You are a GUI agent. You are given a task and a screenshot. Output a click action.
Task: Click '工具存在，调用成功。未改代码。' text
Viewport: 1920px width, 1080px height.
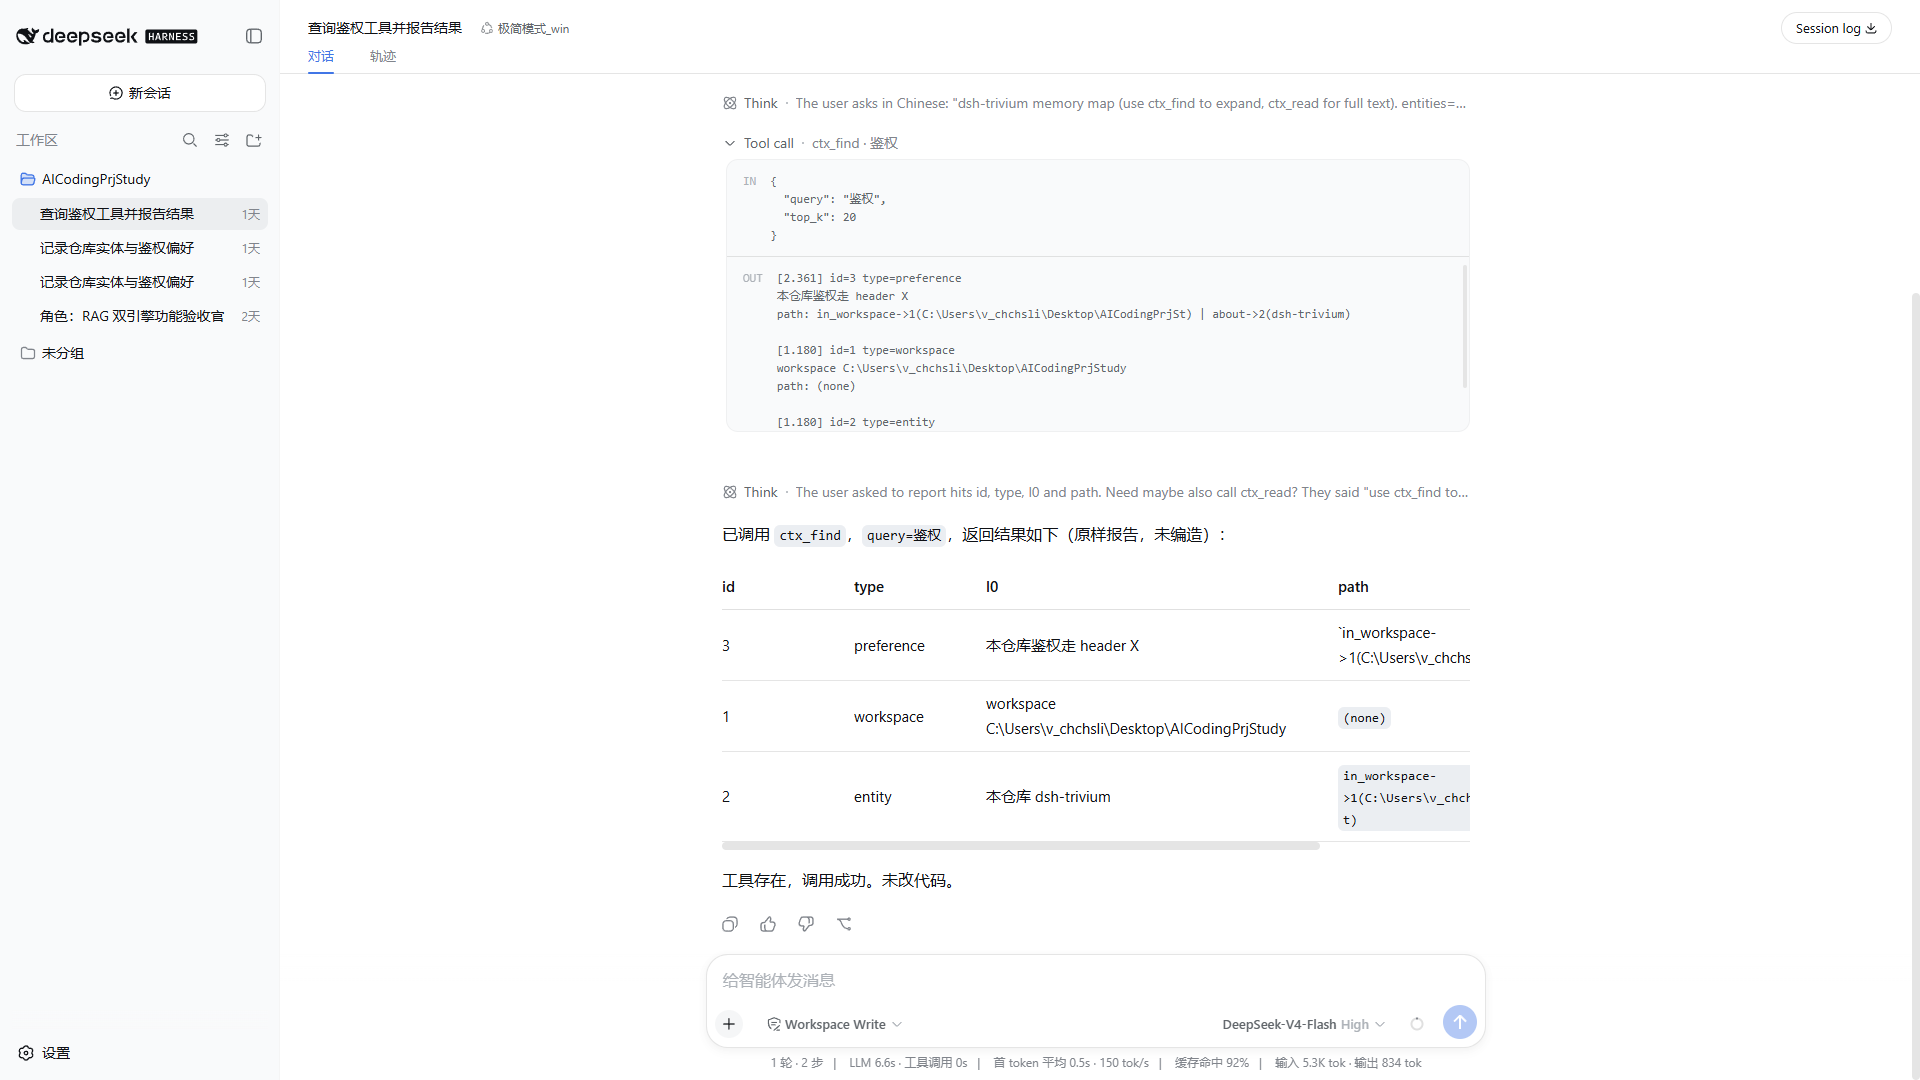(840, 880)
